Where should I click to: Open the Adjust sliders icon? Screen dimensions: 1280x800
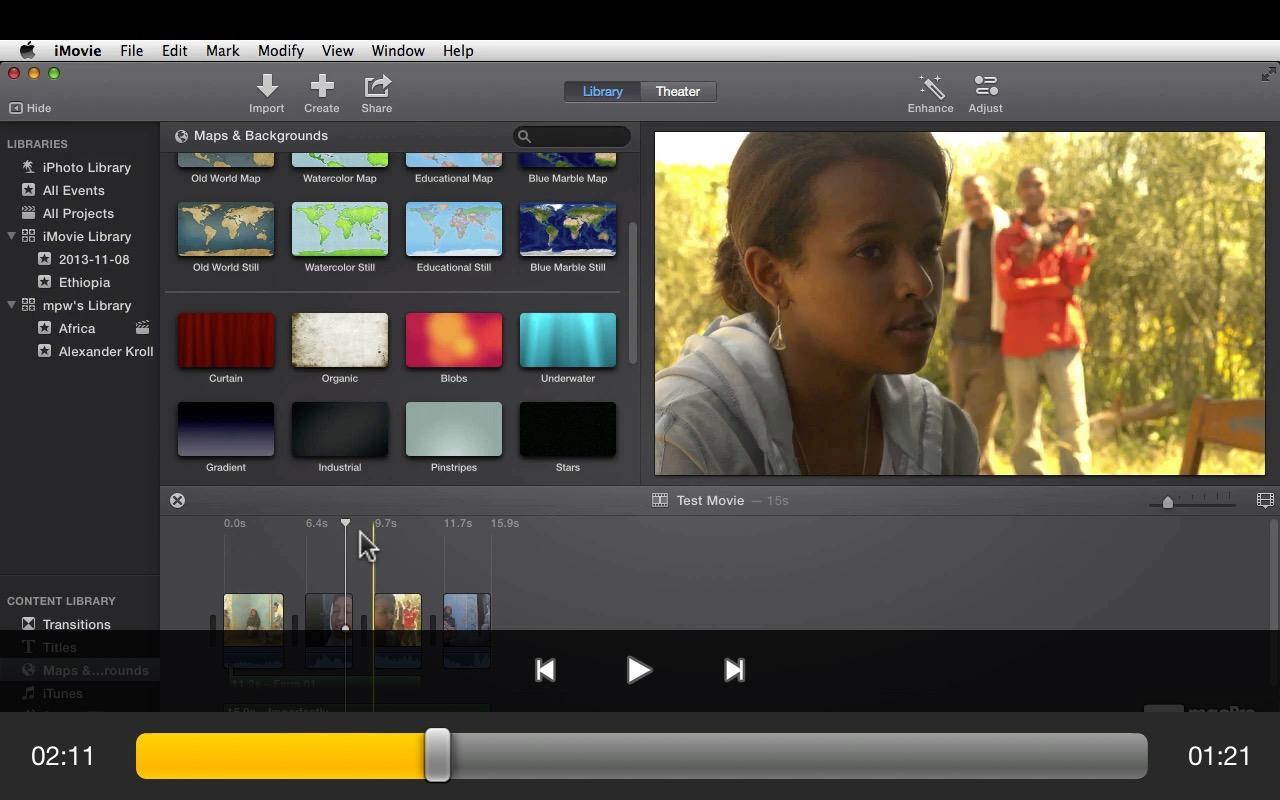pos(986,86)
